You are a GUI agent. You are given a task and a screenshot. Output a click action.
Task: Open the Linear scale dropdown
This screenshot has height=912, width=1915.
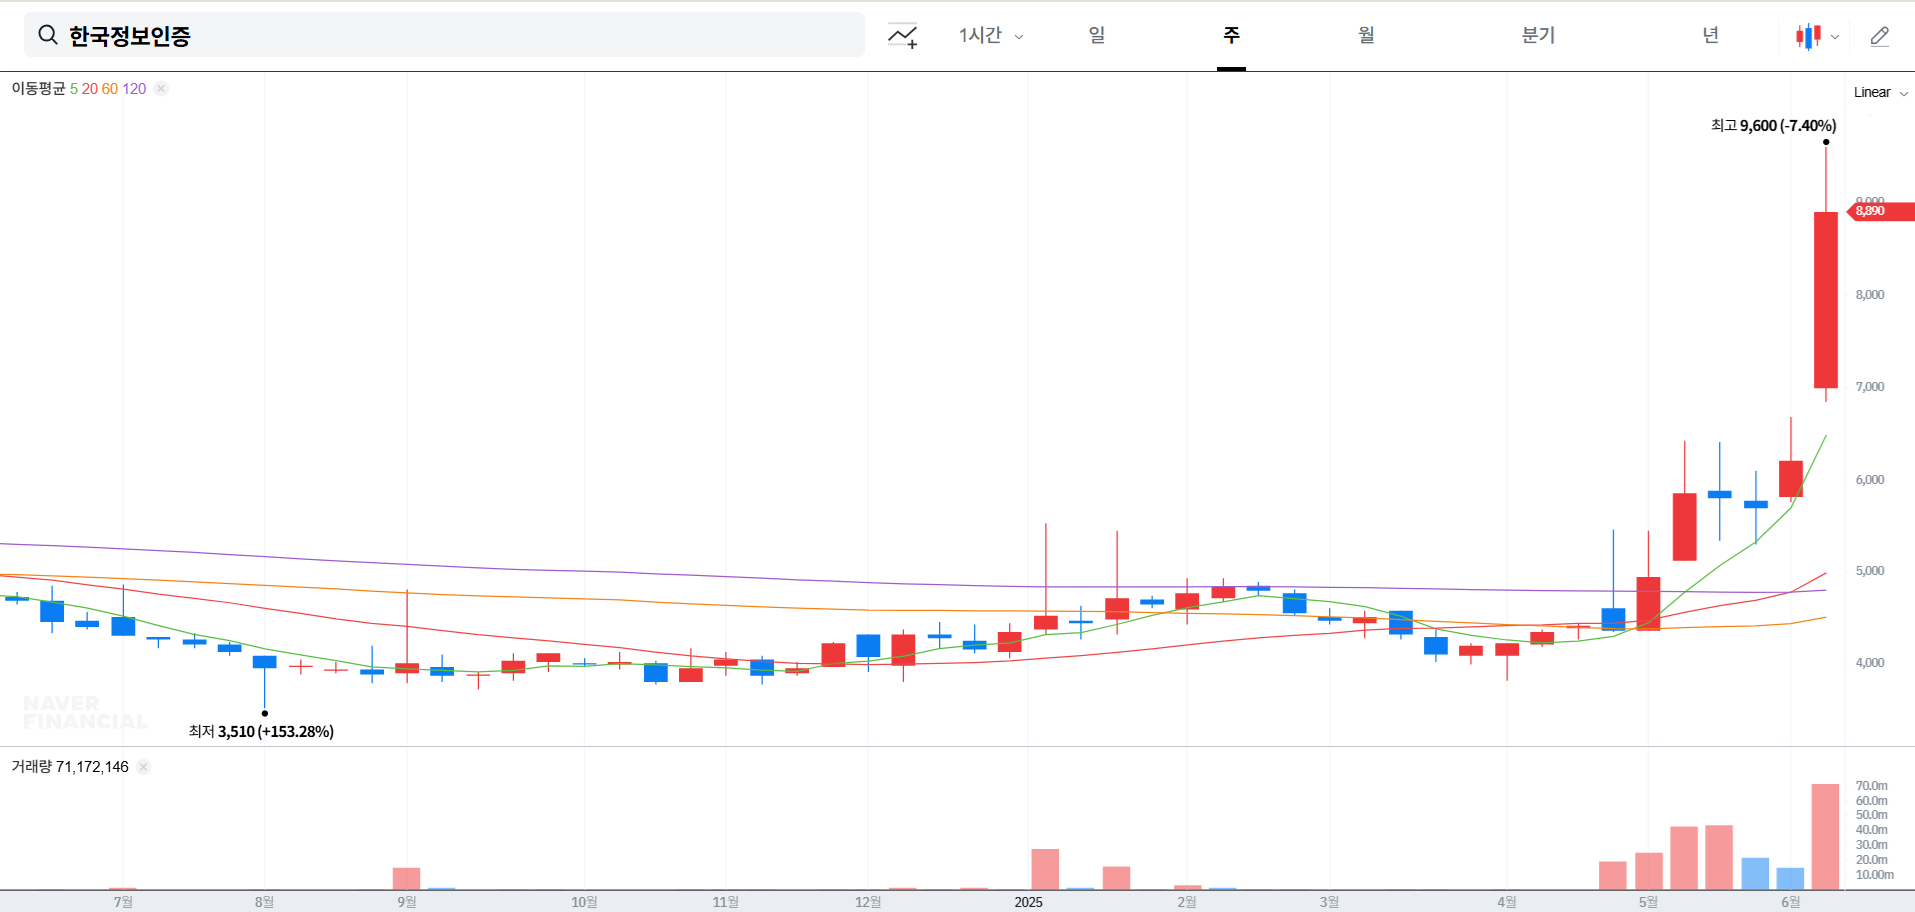[x=1881, y=92]
